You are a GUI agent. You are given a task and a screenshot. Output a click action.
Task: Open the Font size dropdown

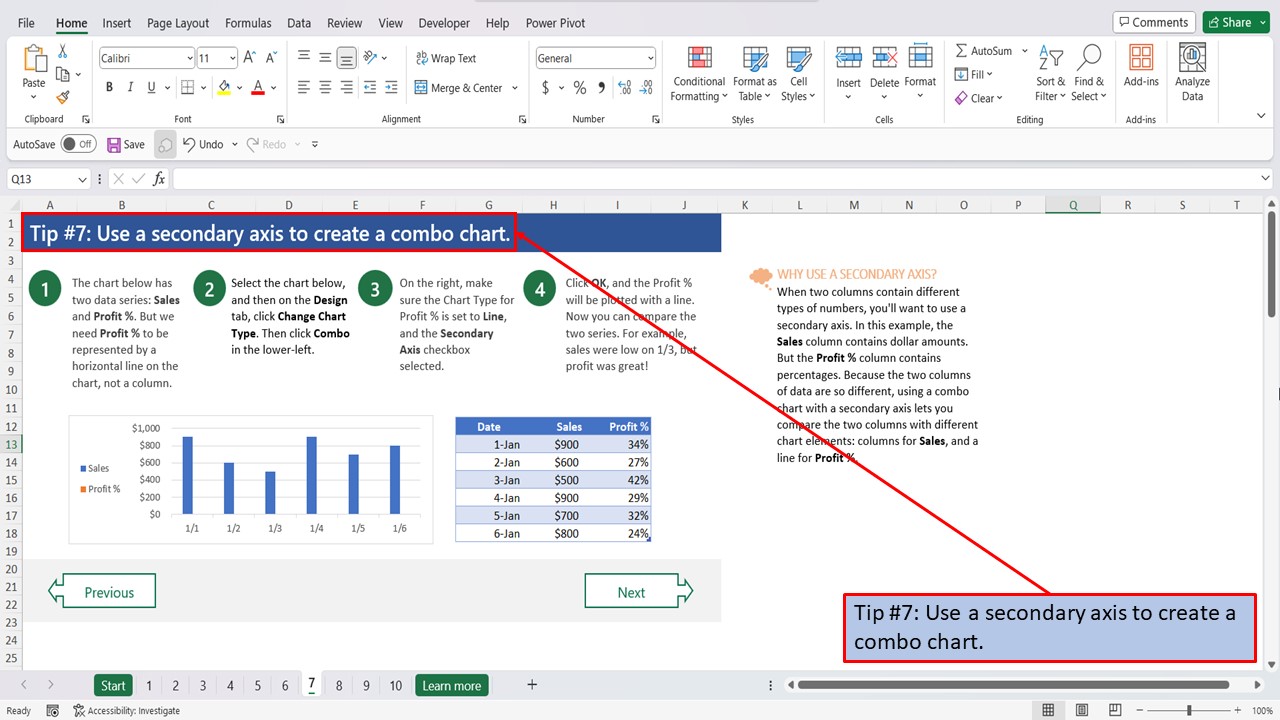[232, 57]
